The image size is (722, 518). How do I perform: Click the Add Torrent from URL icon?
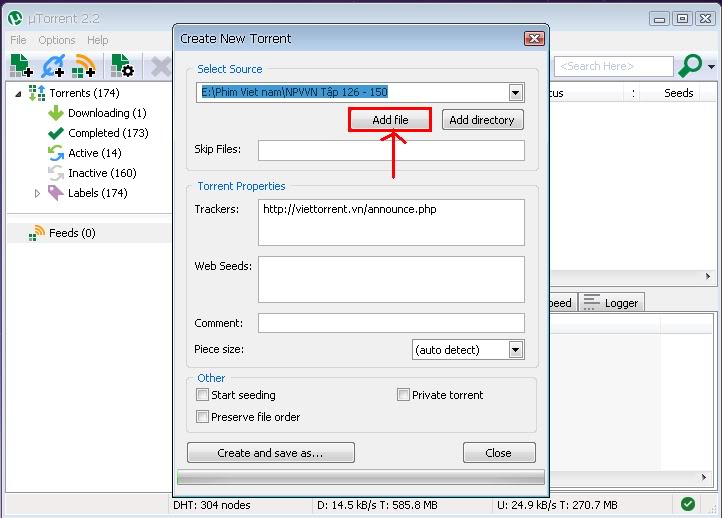53,66
